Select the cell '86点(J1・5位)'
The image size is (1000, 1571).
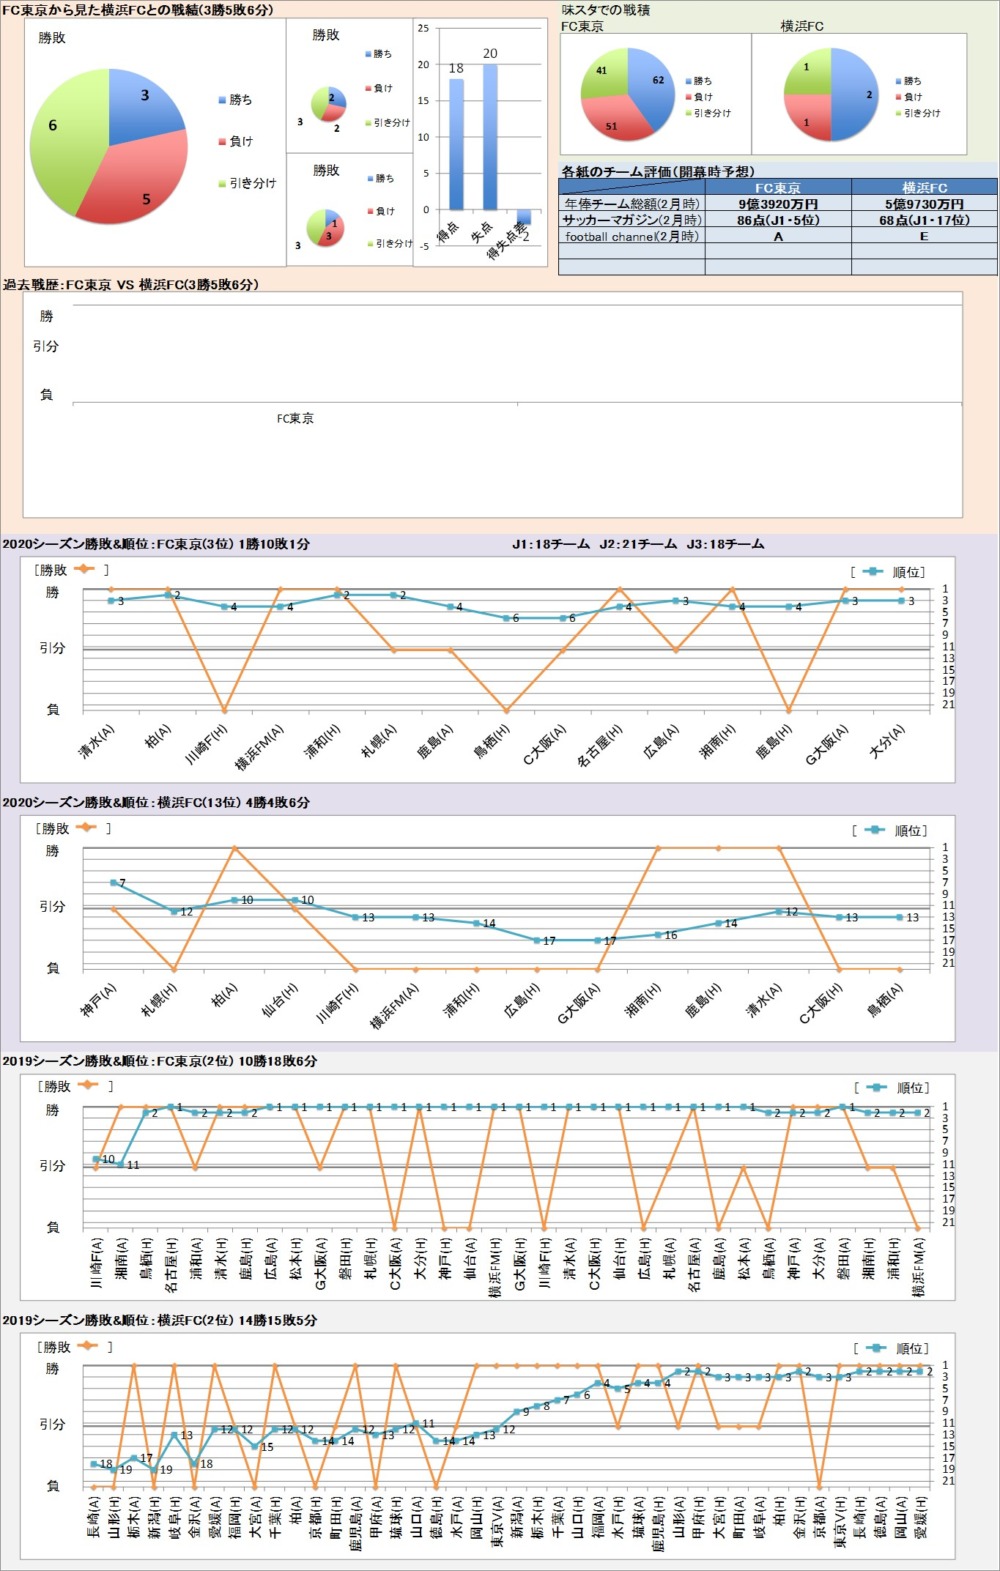[x=778, y=219]
